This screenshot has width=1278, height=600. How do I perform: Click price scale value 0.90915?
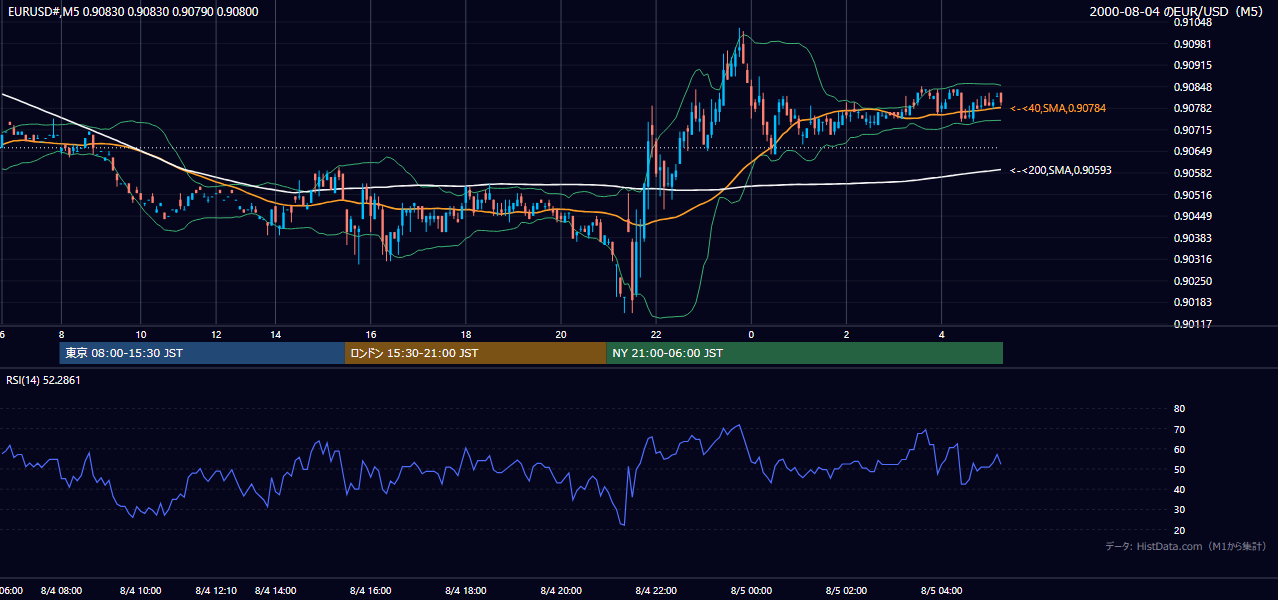[x=1193, y=65]
